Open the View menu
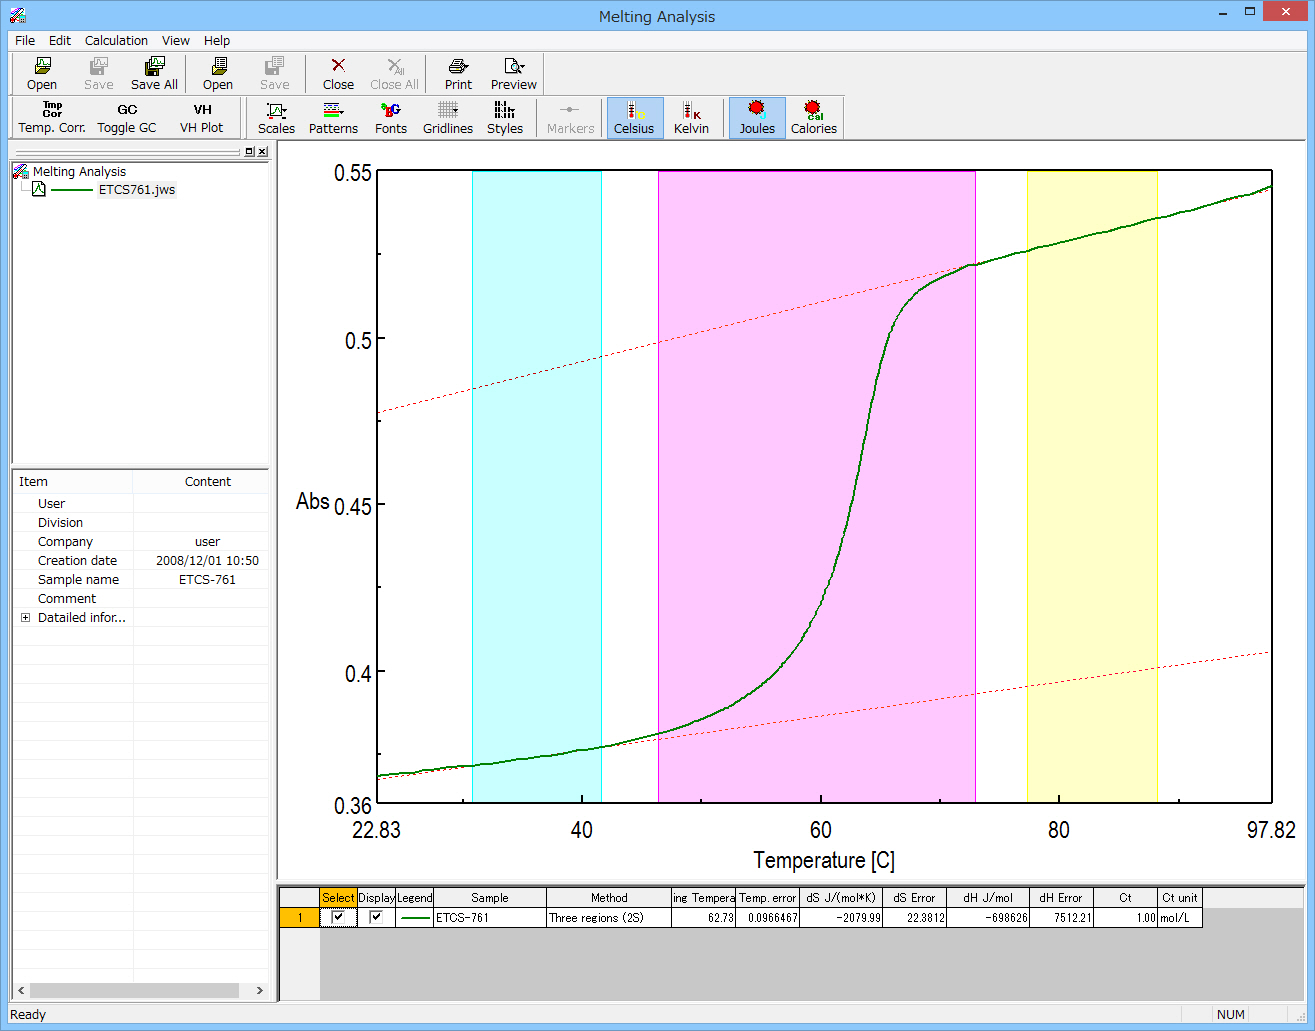Screen dimensions: 1315x1031 pyautogui.click(x=176, y=41)
